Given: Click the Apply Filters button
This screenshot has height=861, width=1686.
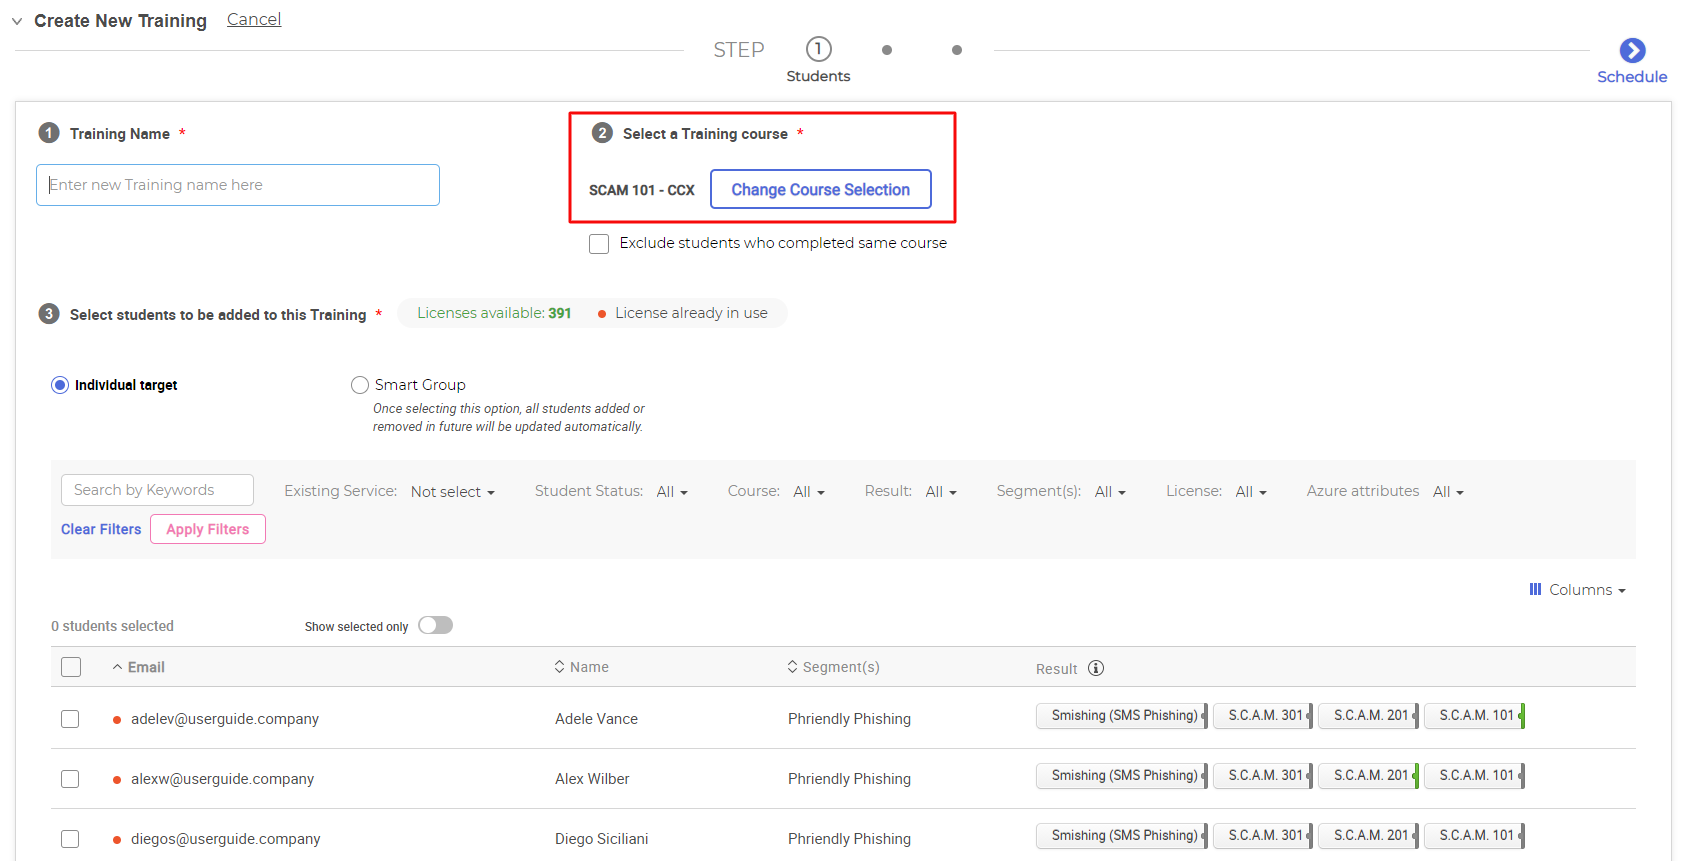Looking at the screenshot, I should point(208,529).
